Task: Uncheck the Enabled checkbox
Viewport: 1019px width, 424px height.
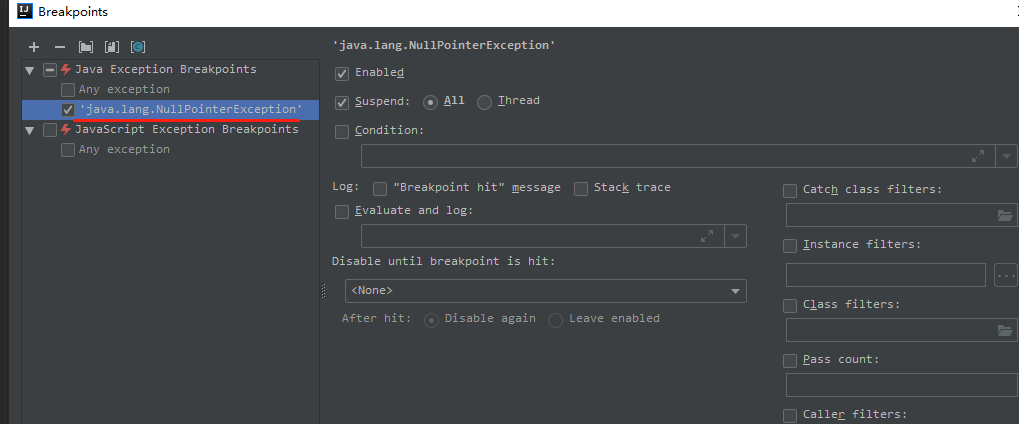Action: point(342,73)
